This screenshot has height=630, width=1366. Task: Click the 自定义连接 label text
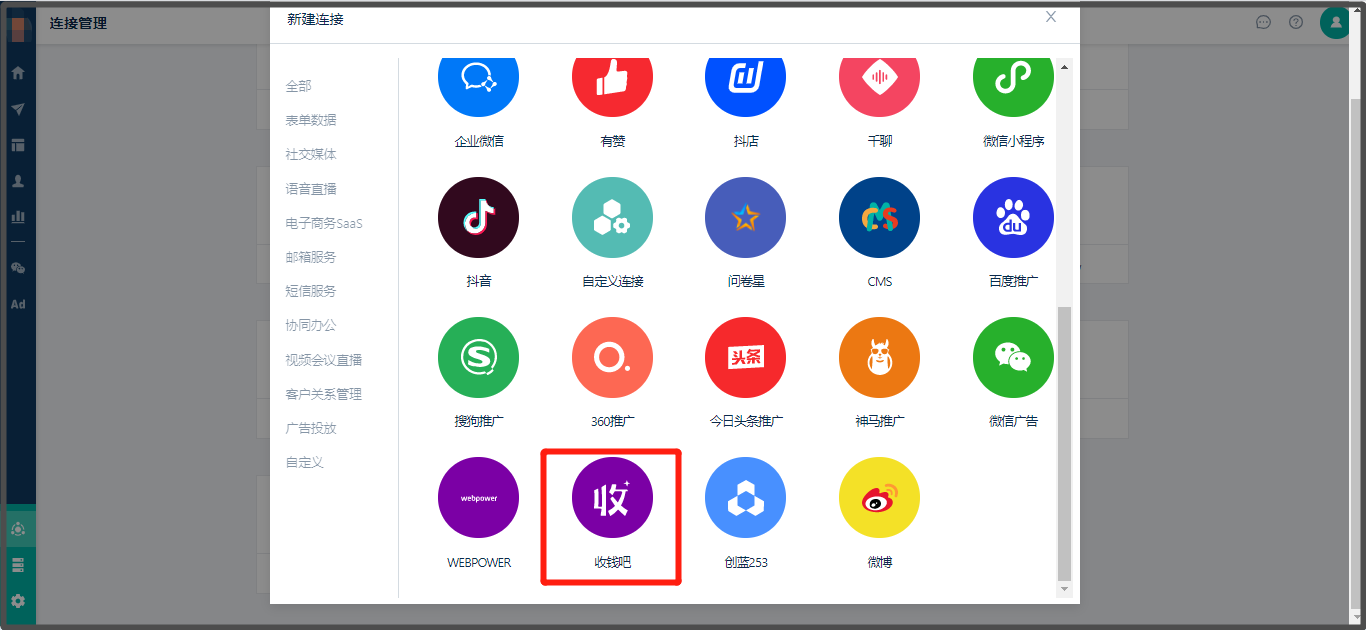[x=612, y=281]
